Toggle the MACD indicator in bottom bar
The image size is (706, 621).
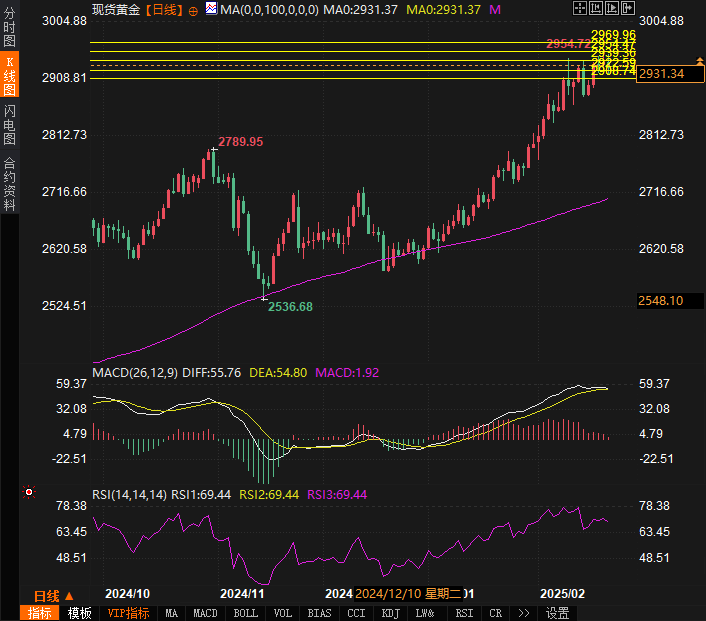(x=205, y=613)
